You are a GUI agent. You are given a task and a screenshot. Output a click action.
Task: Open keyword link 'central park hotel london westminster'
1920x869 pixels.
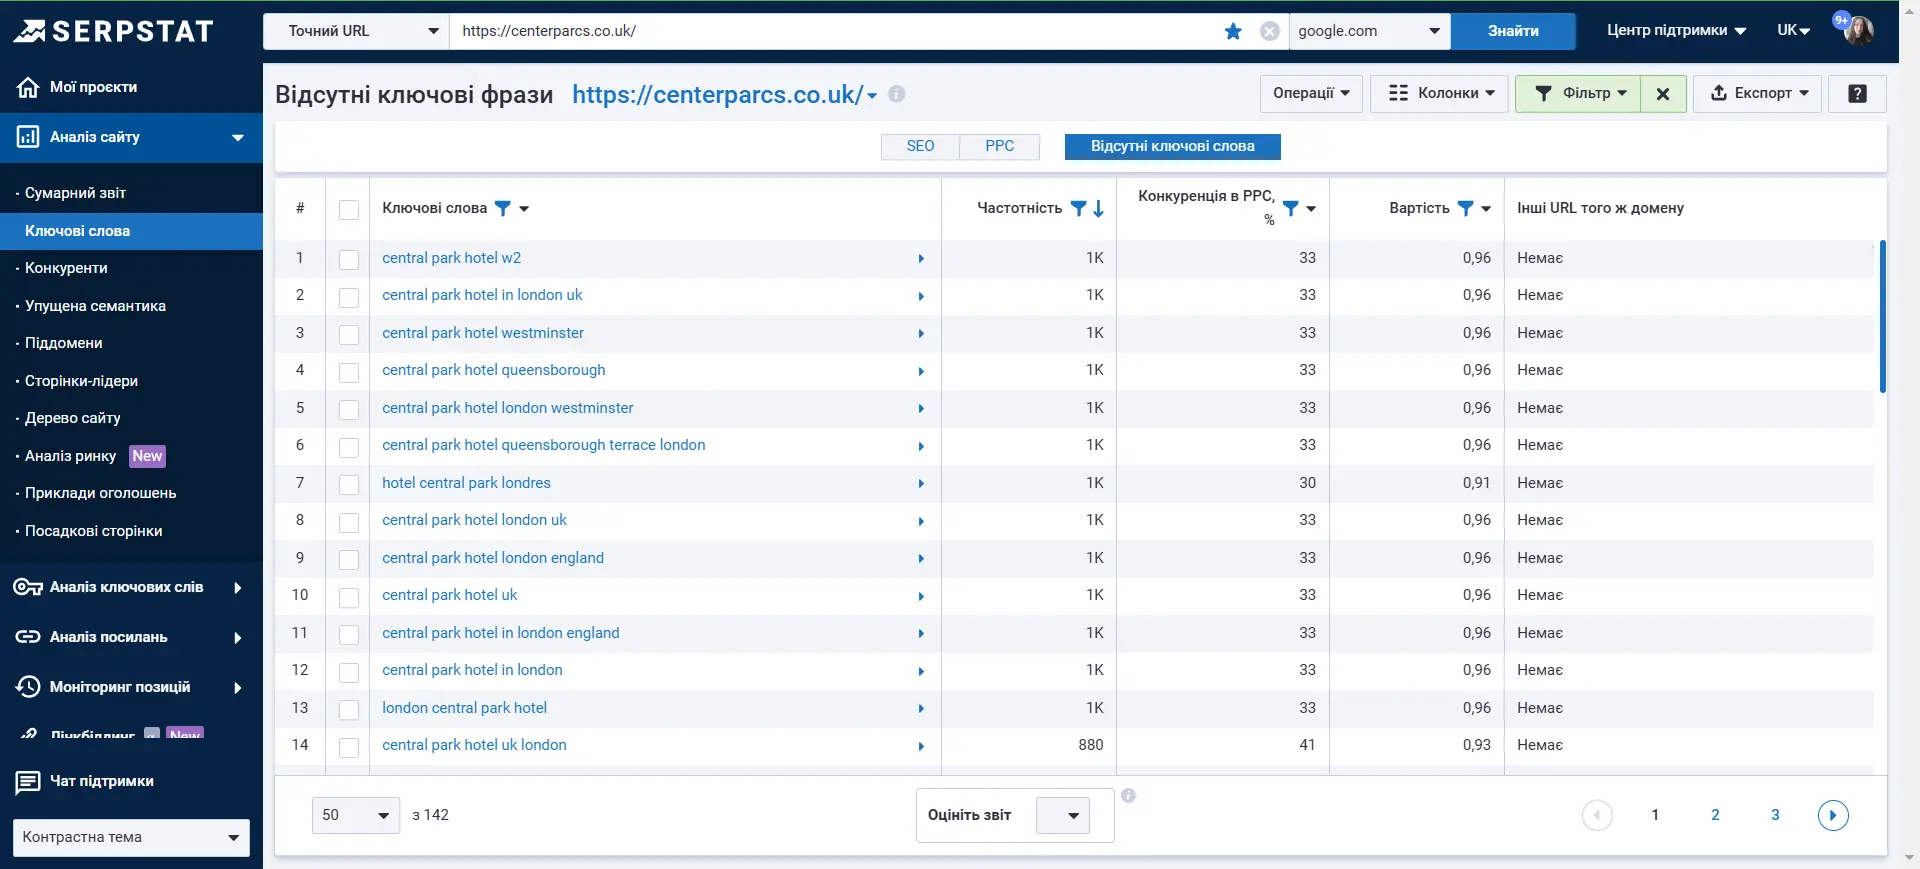[508, 408]
